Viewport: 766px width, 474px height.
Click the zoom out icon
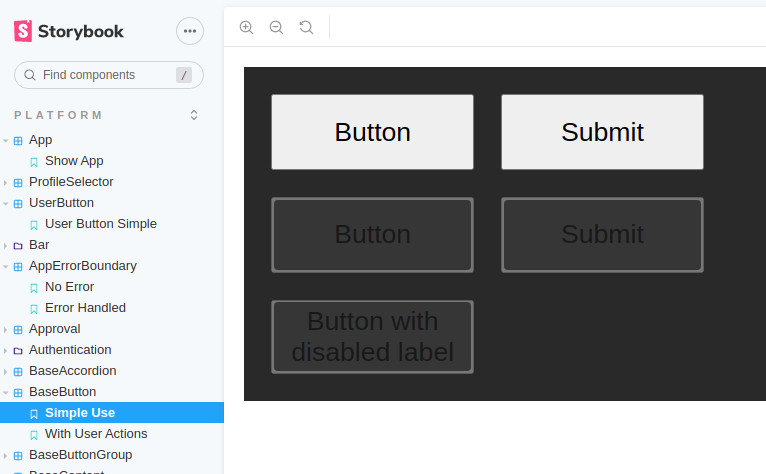tap(277, 27)
